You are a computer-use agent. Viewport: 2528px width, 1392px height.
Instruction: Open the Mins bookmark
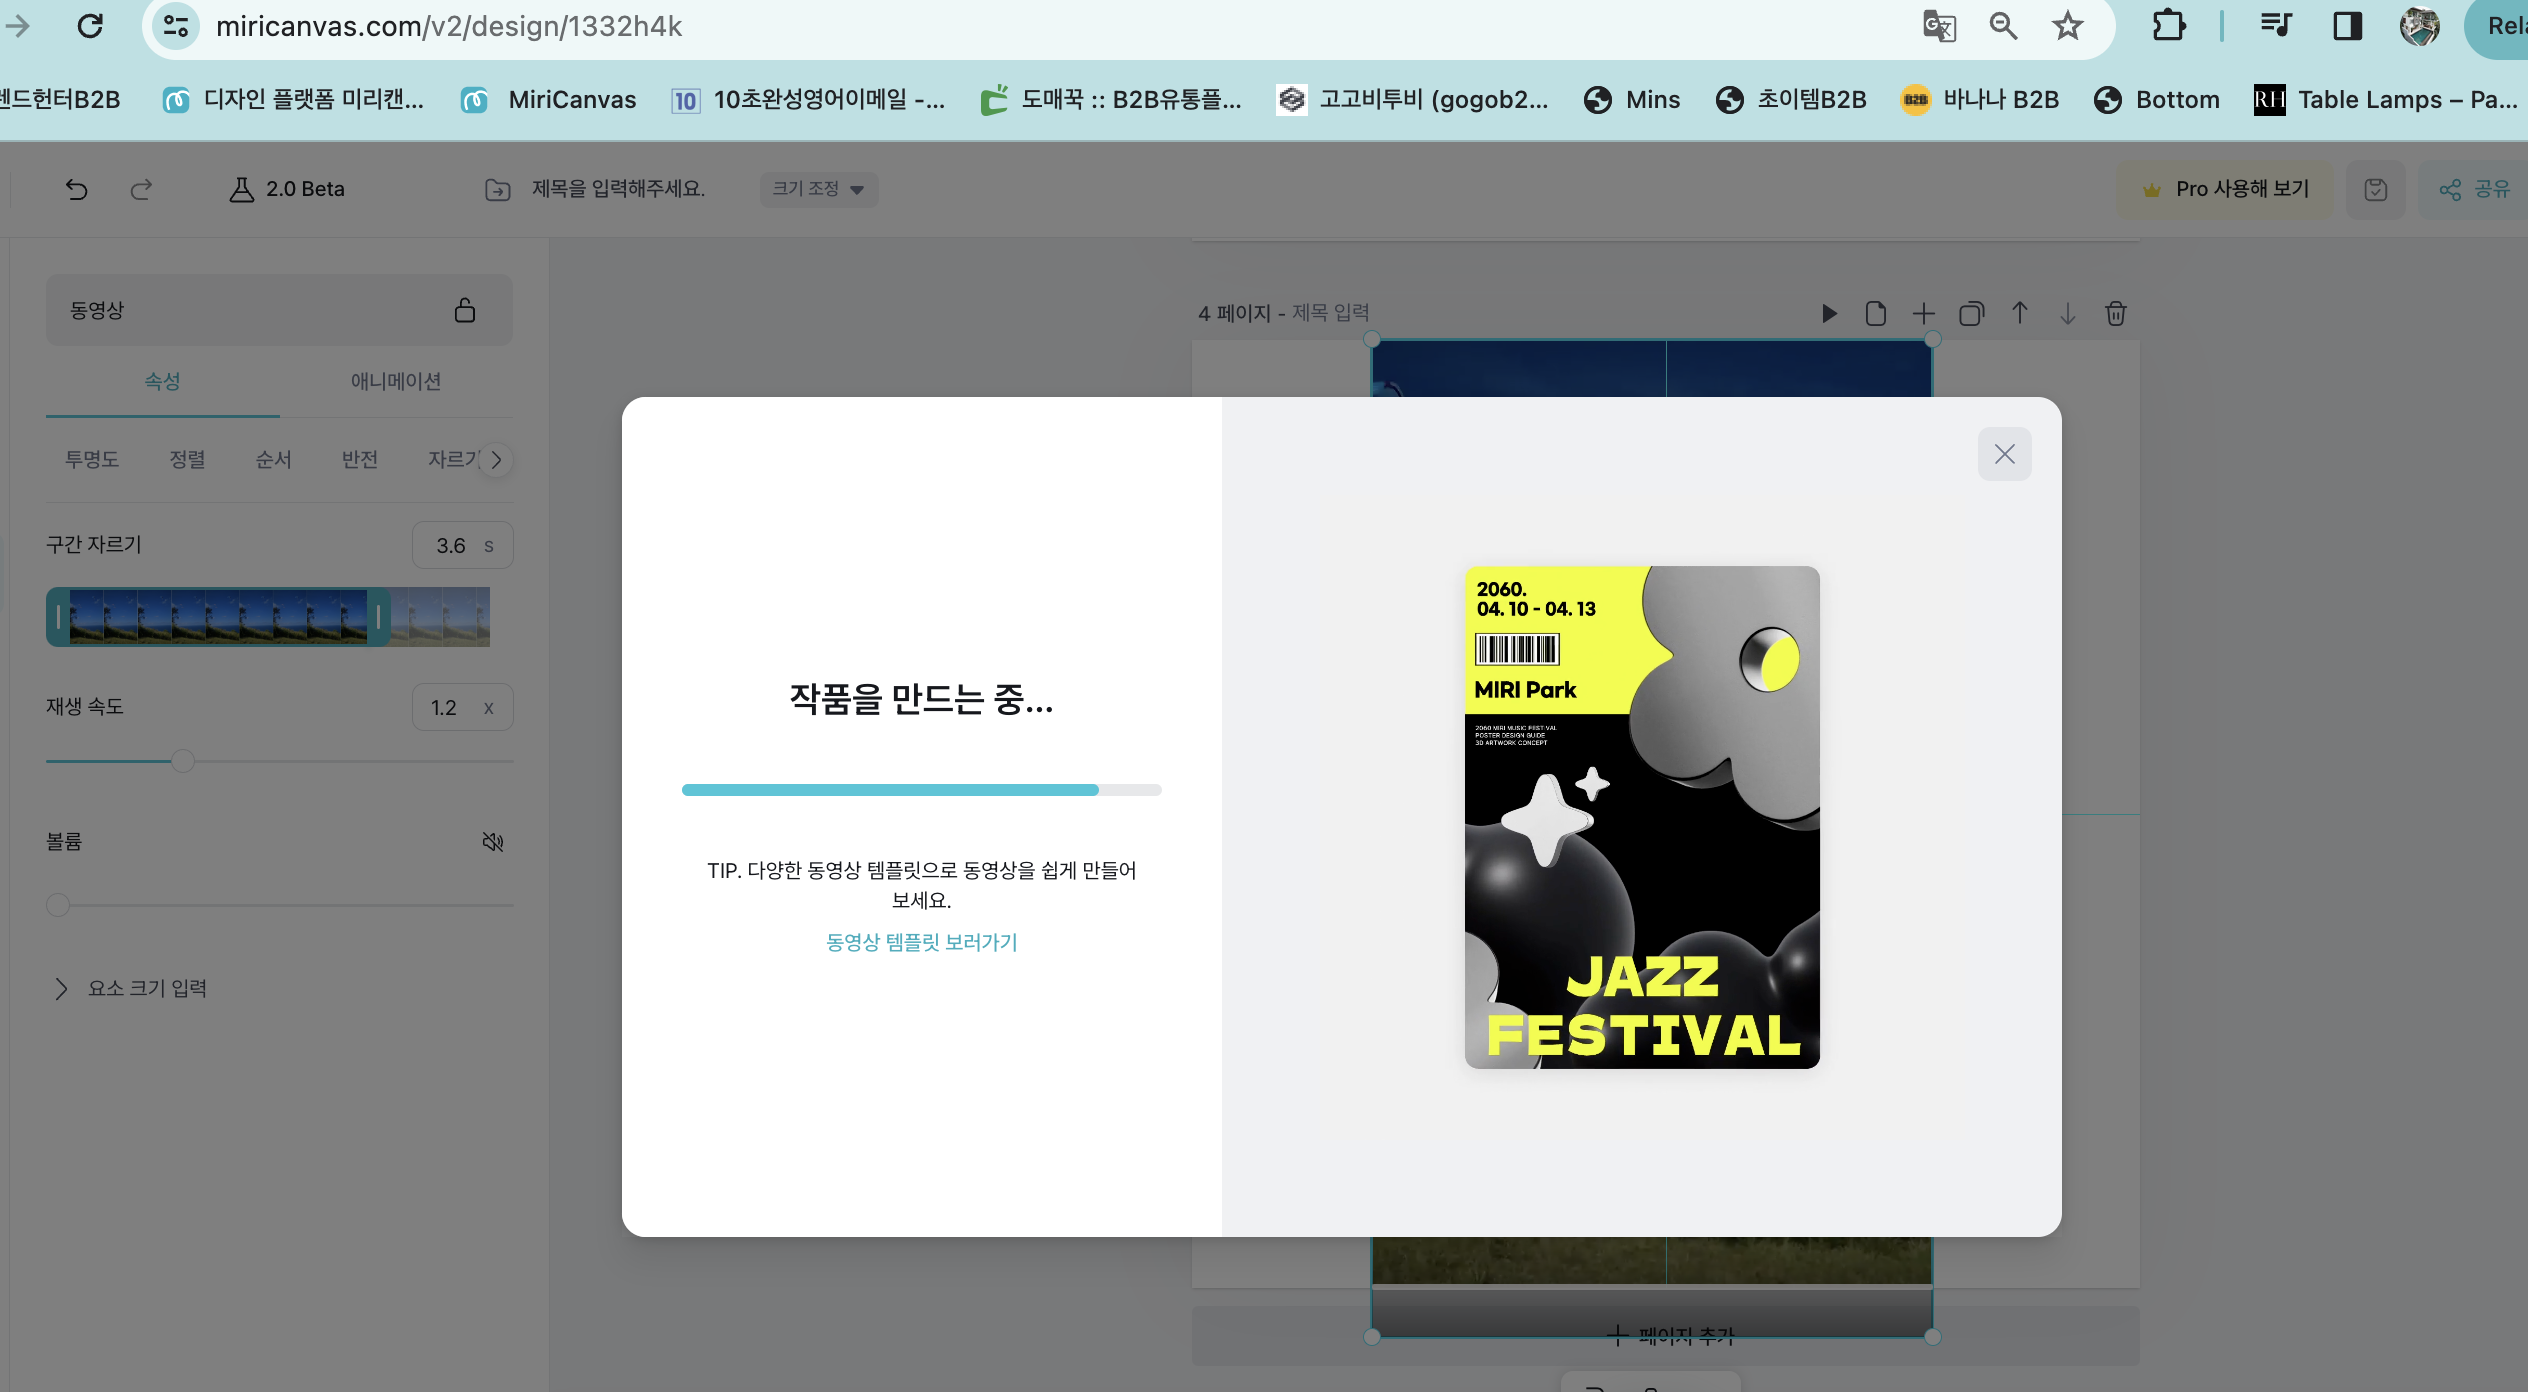(x=1632, y=100)
